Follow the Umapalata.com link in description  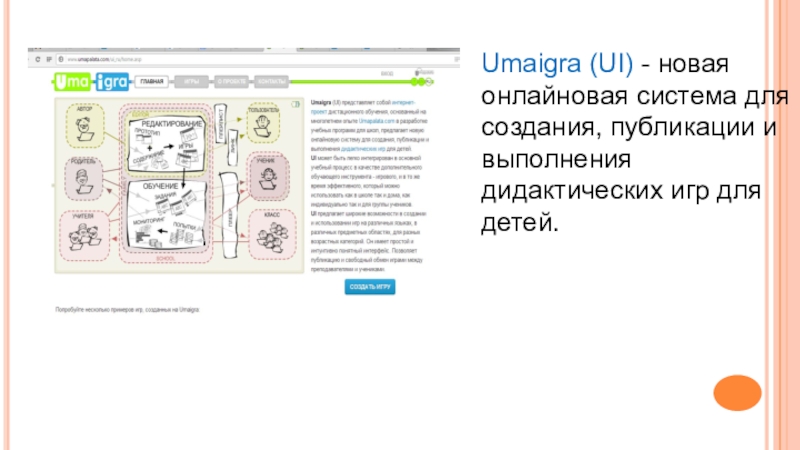pyautogui.click(x=377, y=121)
